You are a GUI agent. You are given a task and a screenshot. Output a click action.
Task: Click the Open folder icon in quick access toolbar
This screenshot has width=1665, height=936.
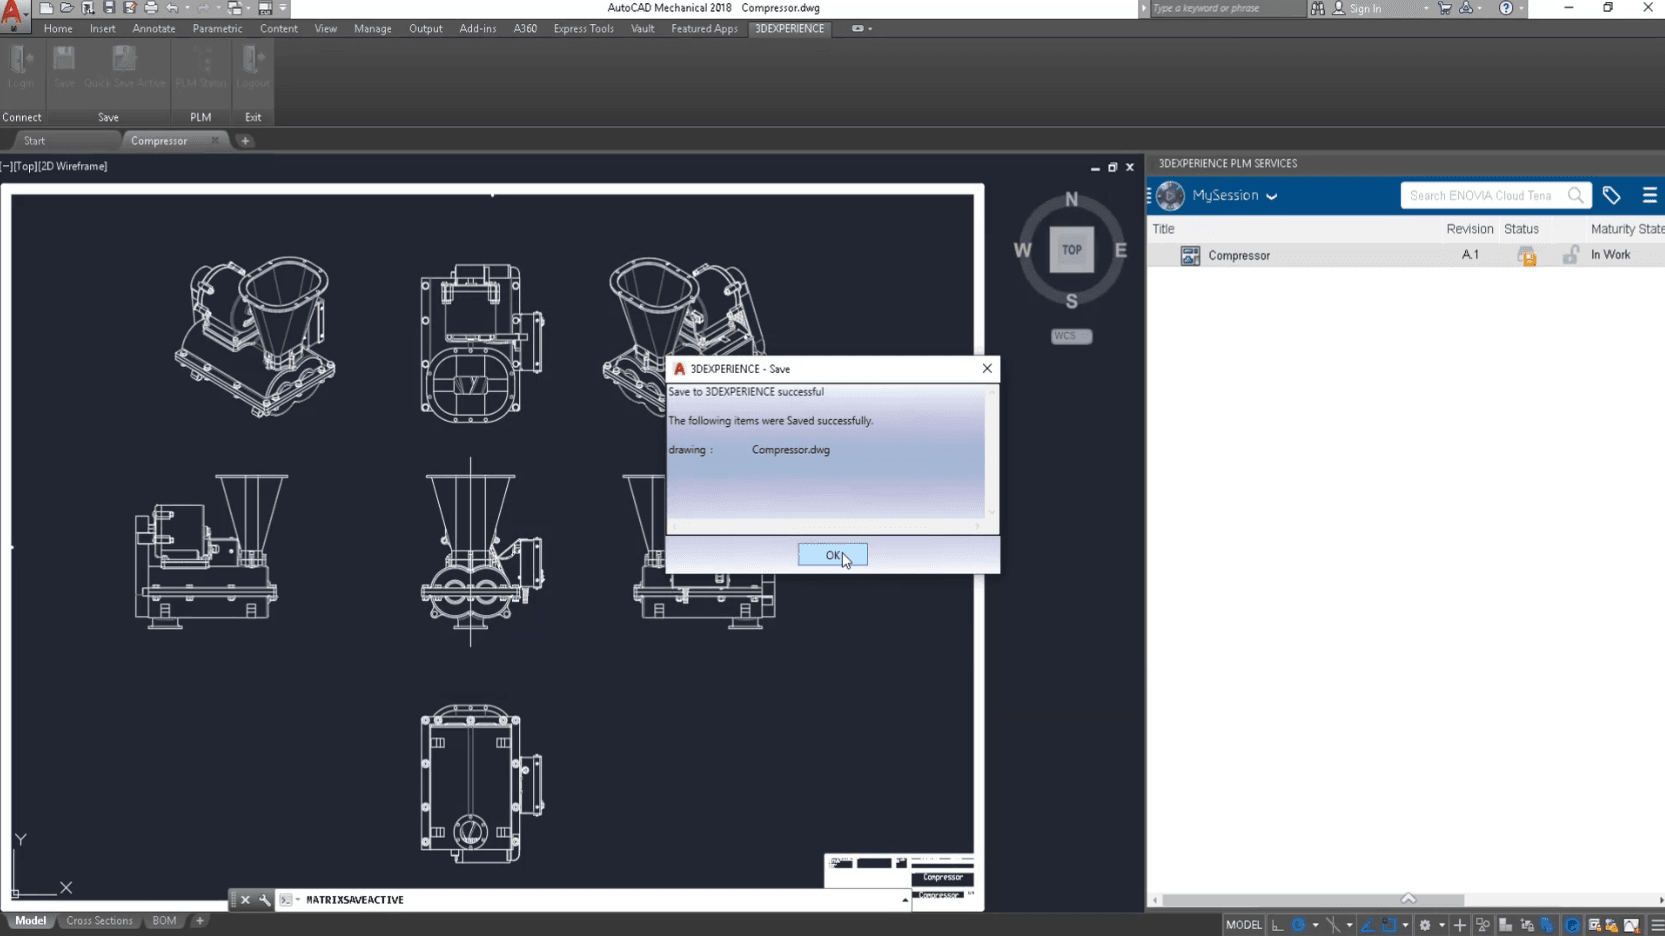pyautogui.click(x=67, y=8)
